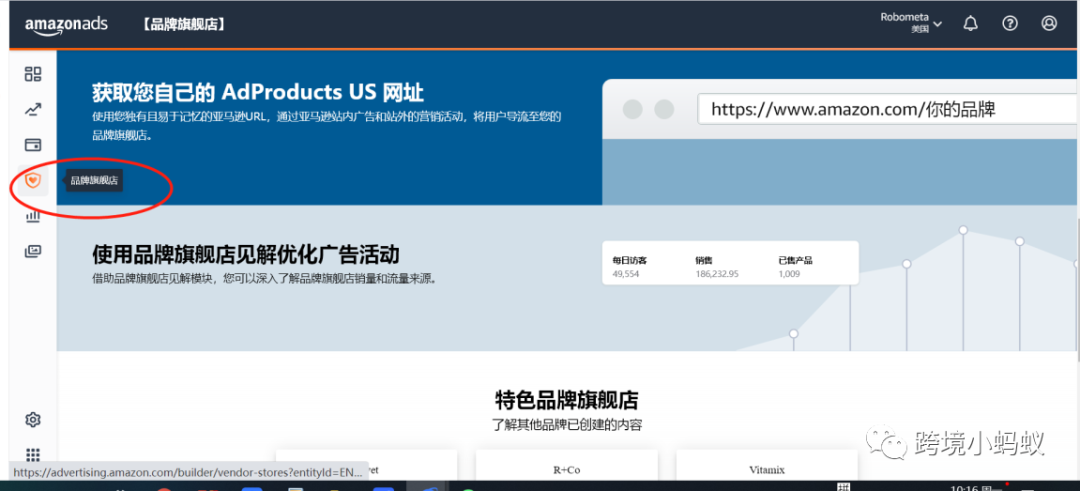The height and width of the screenshot is (491, 1080).
Task: Expand the Robometa 美国 account dropdown
Action: pyautogui.click(x=911, y=23)
